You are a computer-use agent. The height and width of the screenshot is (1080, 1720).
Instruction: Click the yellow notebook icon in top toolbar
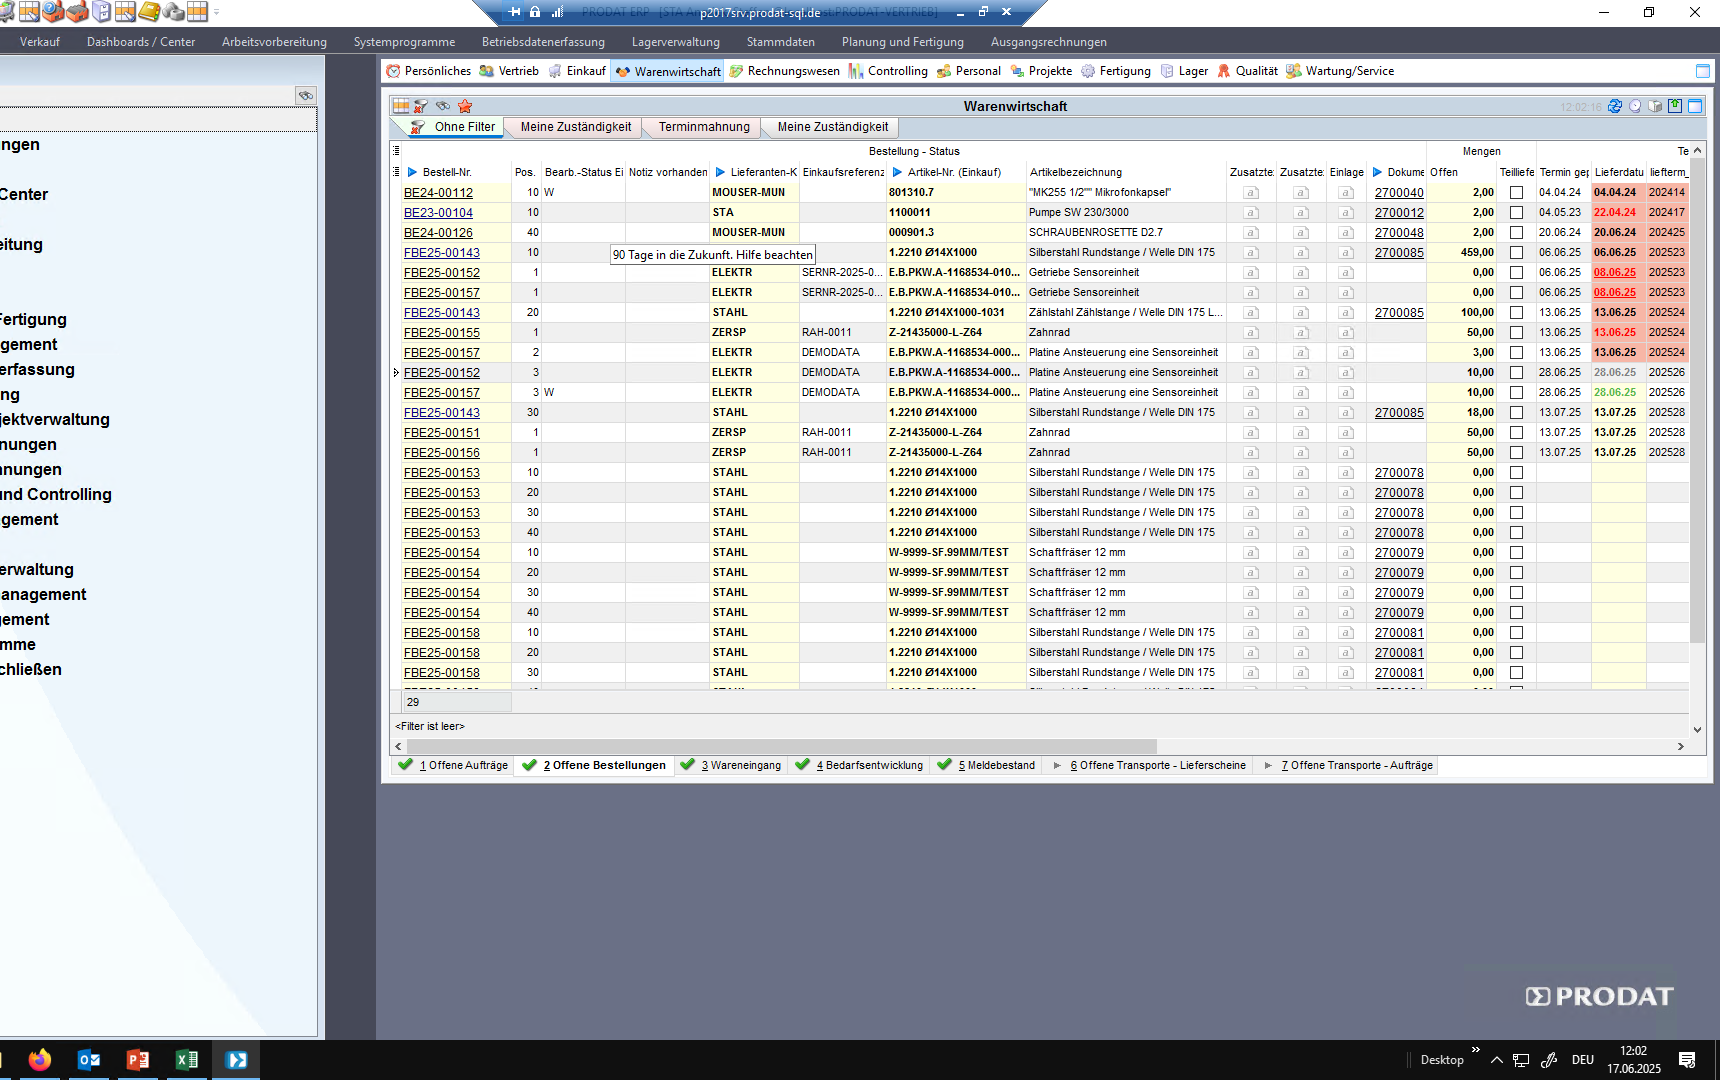click(x=149, y=12)
